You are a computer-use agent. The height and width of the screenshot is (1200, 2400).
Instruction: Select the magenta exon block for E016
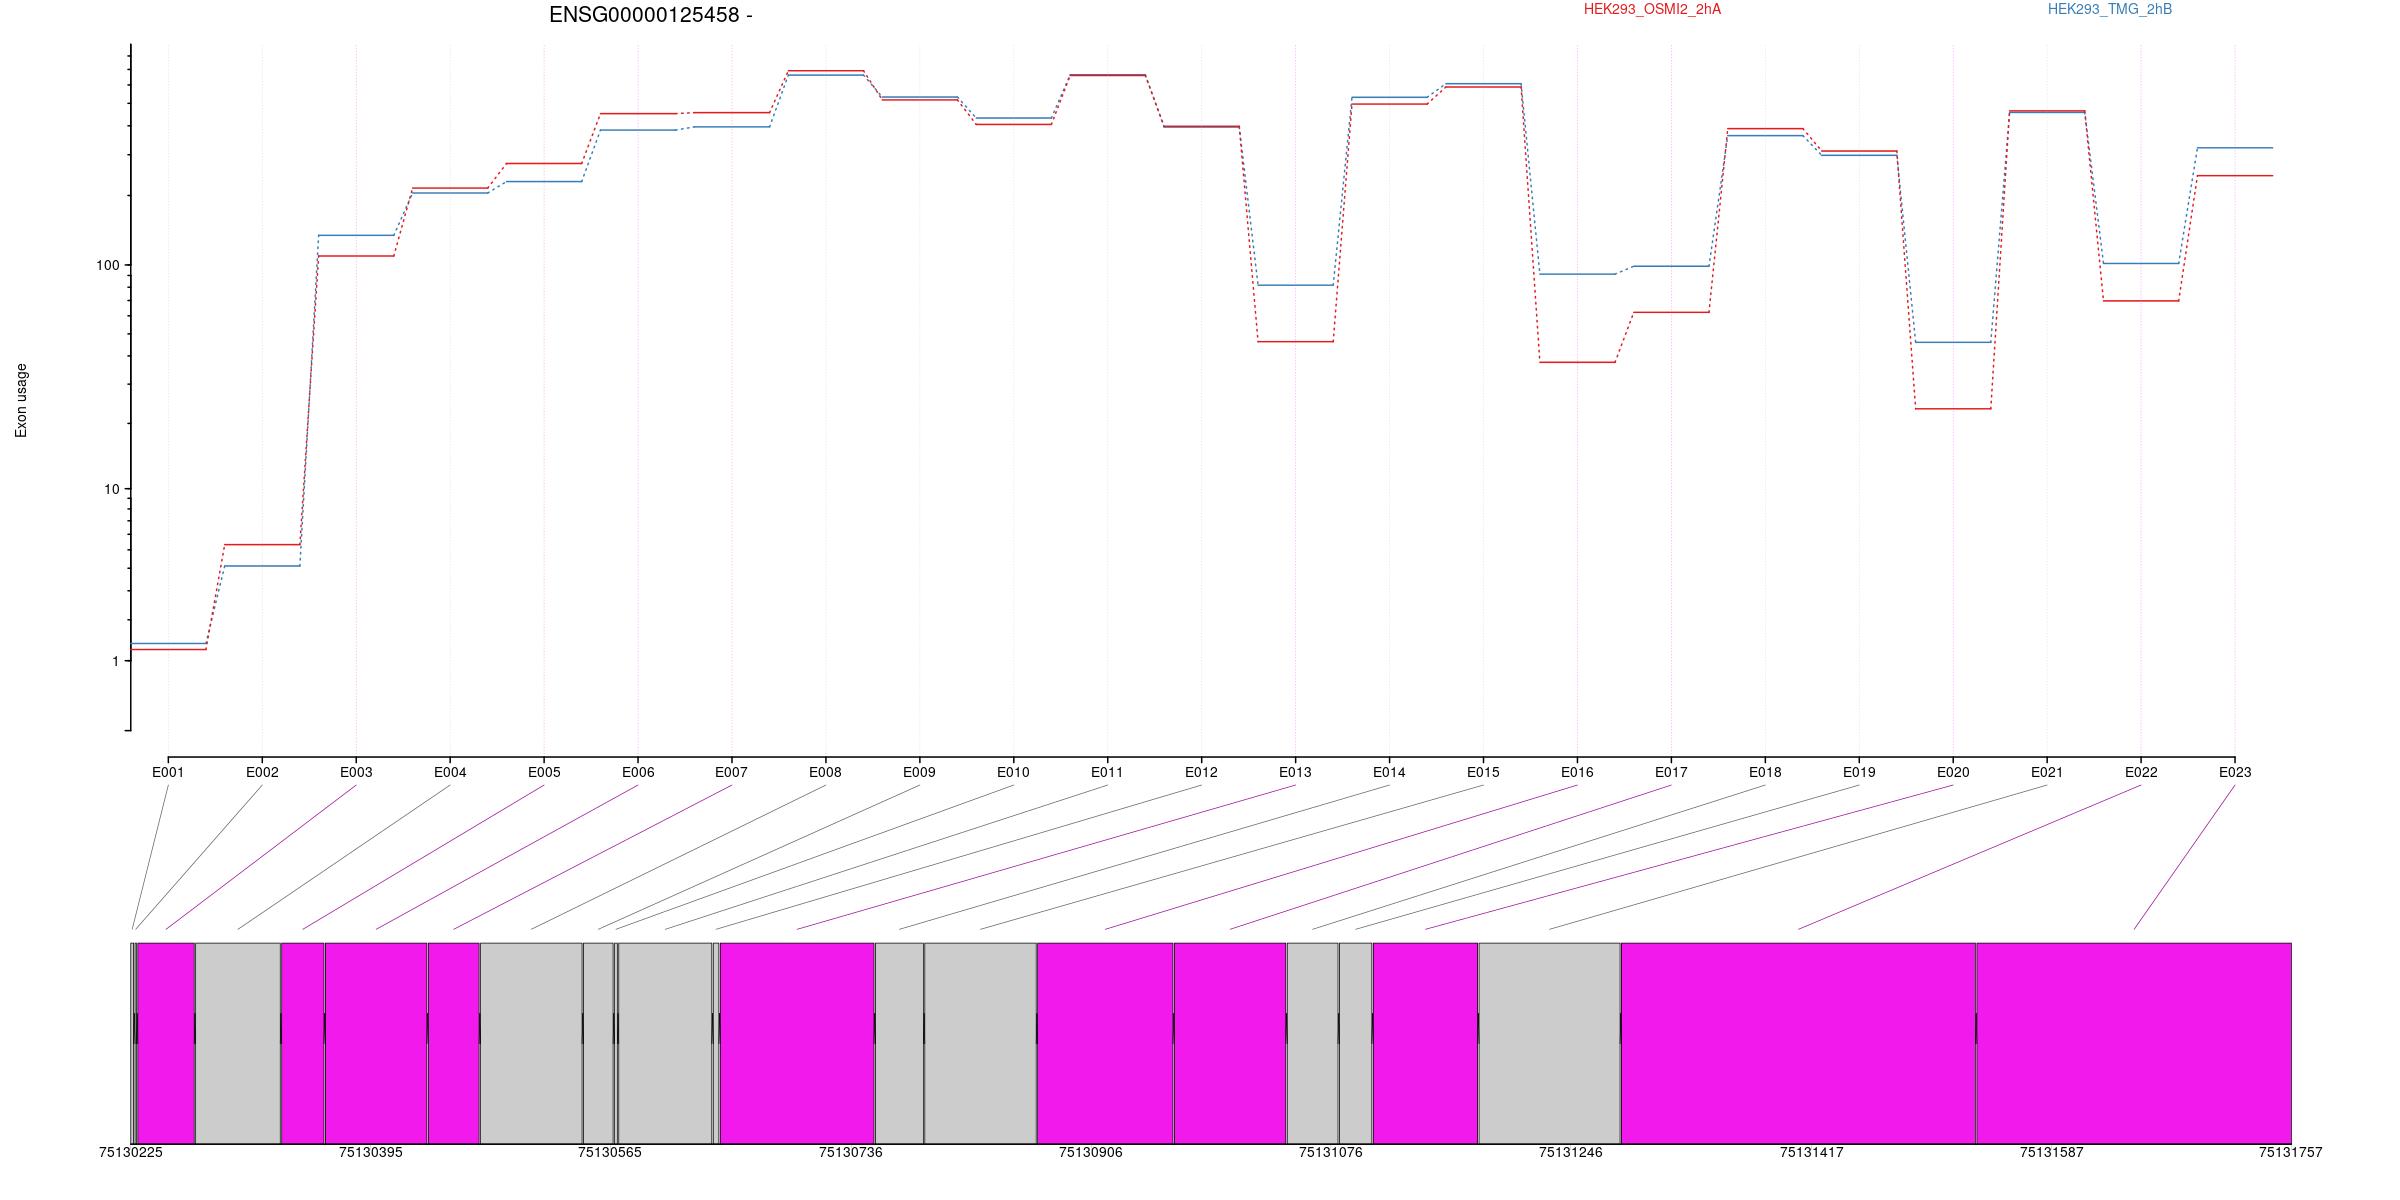click(1105, 1043)
